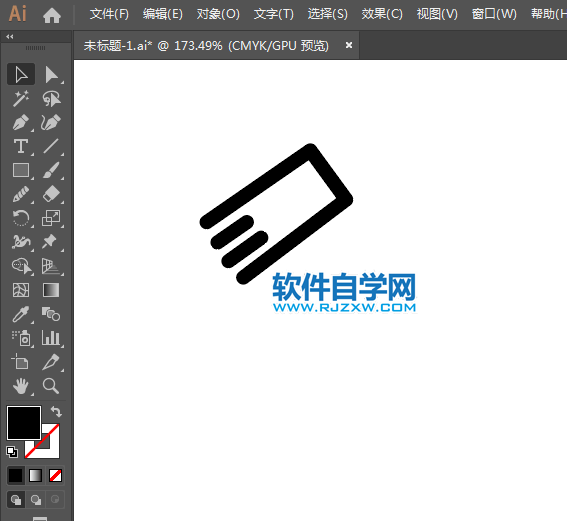Collapse the toolbar with double arrows
Viewport: 567px width, 521px height.
click(x=10, y=37)
